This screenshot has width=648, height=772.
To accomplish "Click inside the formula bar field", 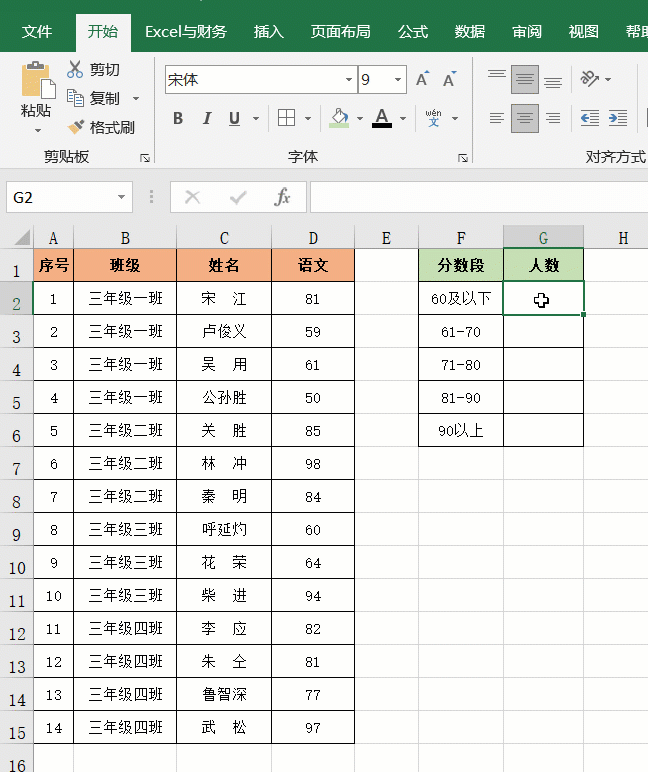I will pos(479,197).
